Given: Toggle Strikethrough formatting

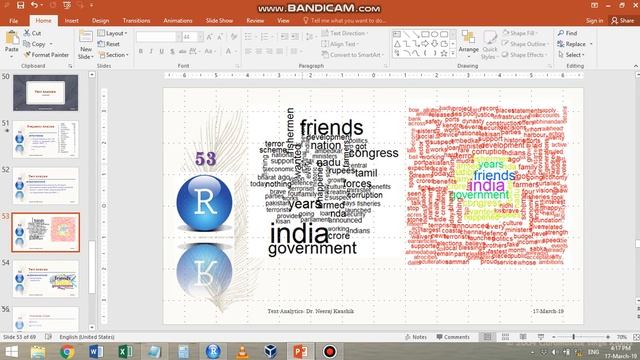Looking at the screenshot, I should [182, 51].
